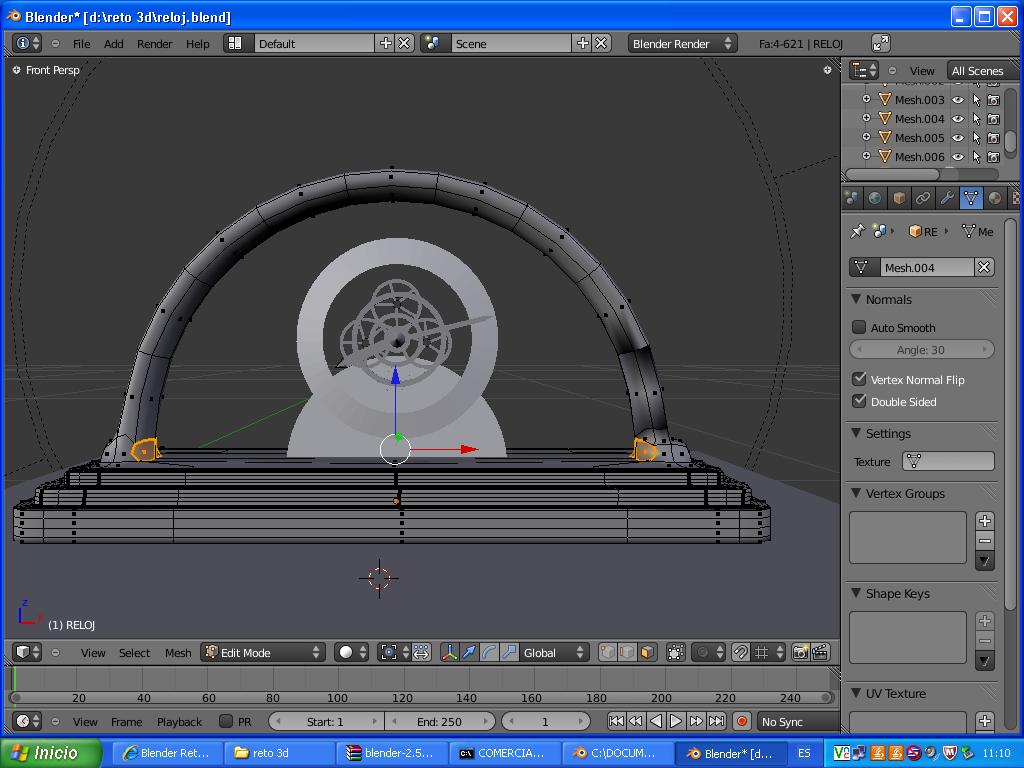Add a new shape key with plus button
Image resolution: width=1024 pixels, height=768 pixels.
pyautogui.click(x=985, y=620)
